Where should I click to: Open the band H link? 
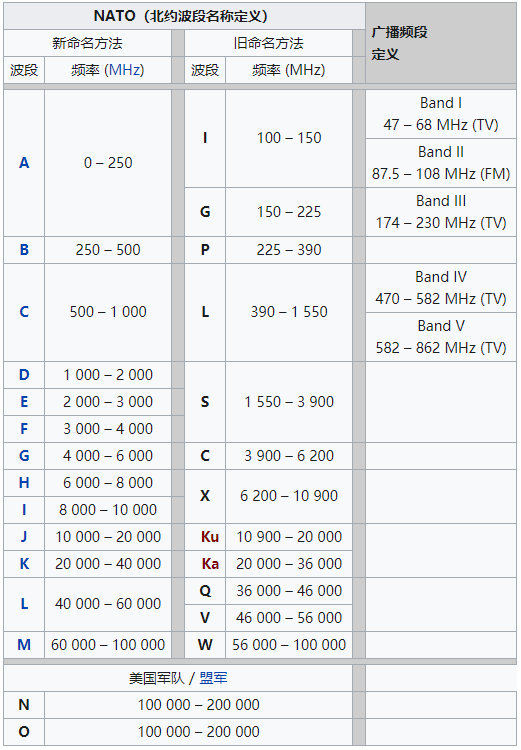[x=24, y=483]
